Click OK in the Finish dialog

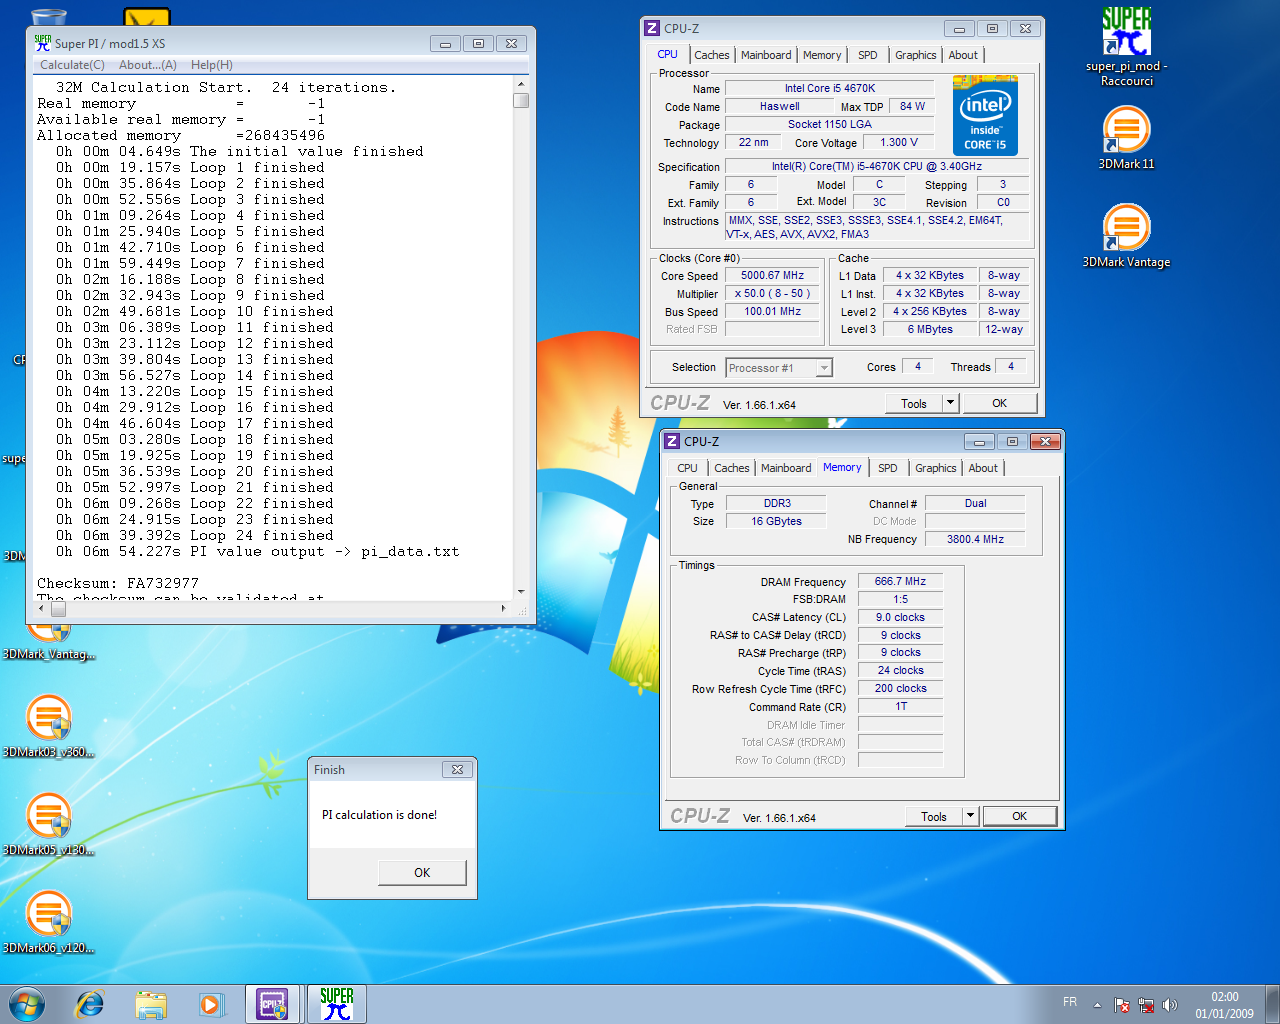point(422,873)
